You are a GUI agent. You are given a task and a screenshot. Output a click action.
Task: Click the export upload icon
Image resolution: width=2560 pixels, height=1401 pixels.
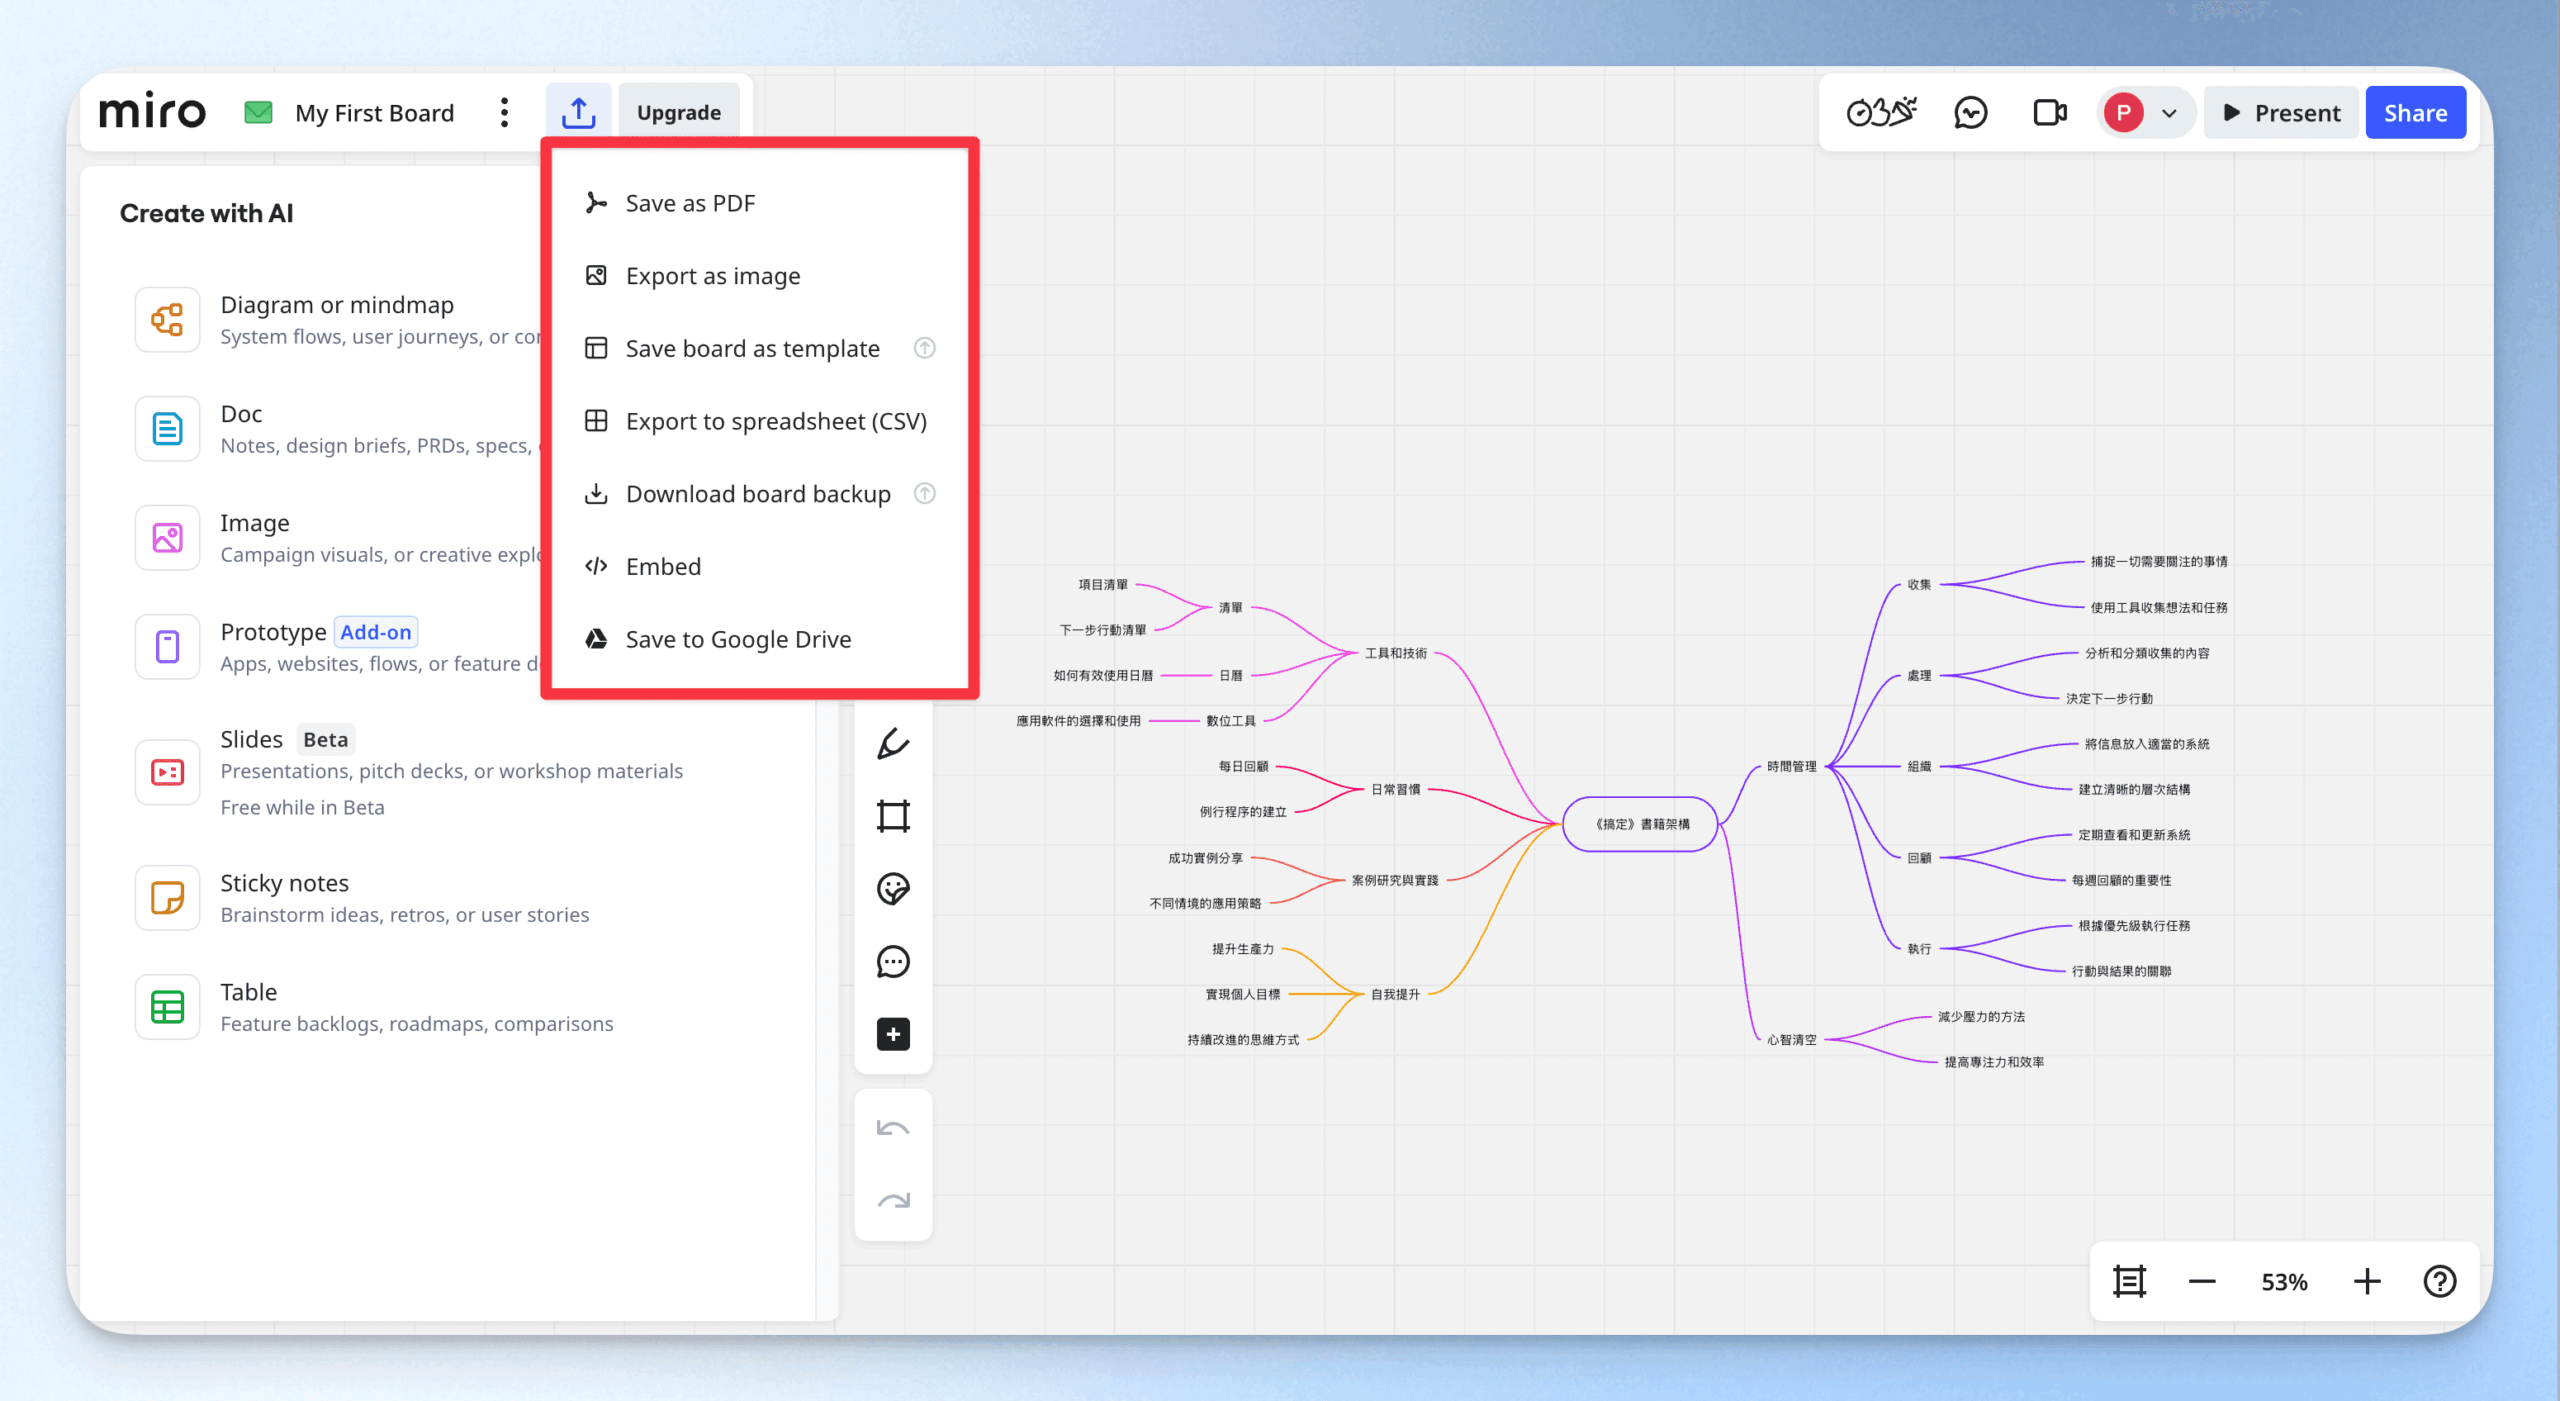coord(578,113)
